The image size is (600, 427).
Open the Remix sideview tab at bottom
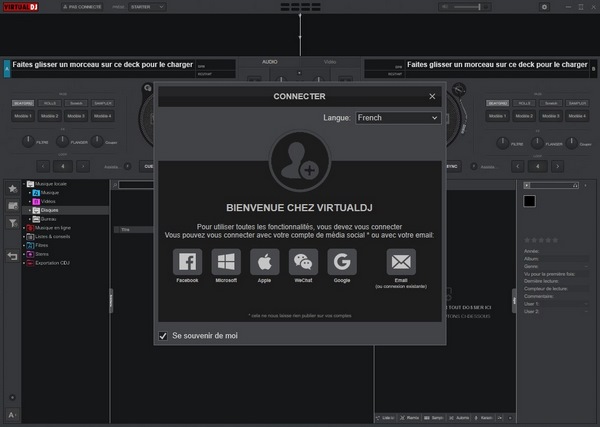point(410,418)
